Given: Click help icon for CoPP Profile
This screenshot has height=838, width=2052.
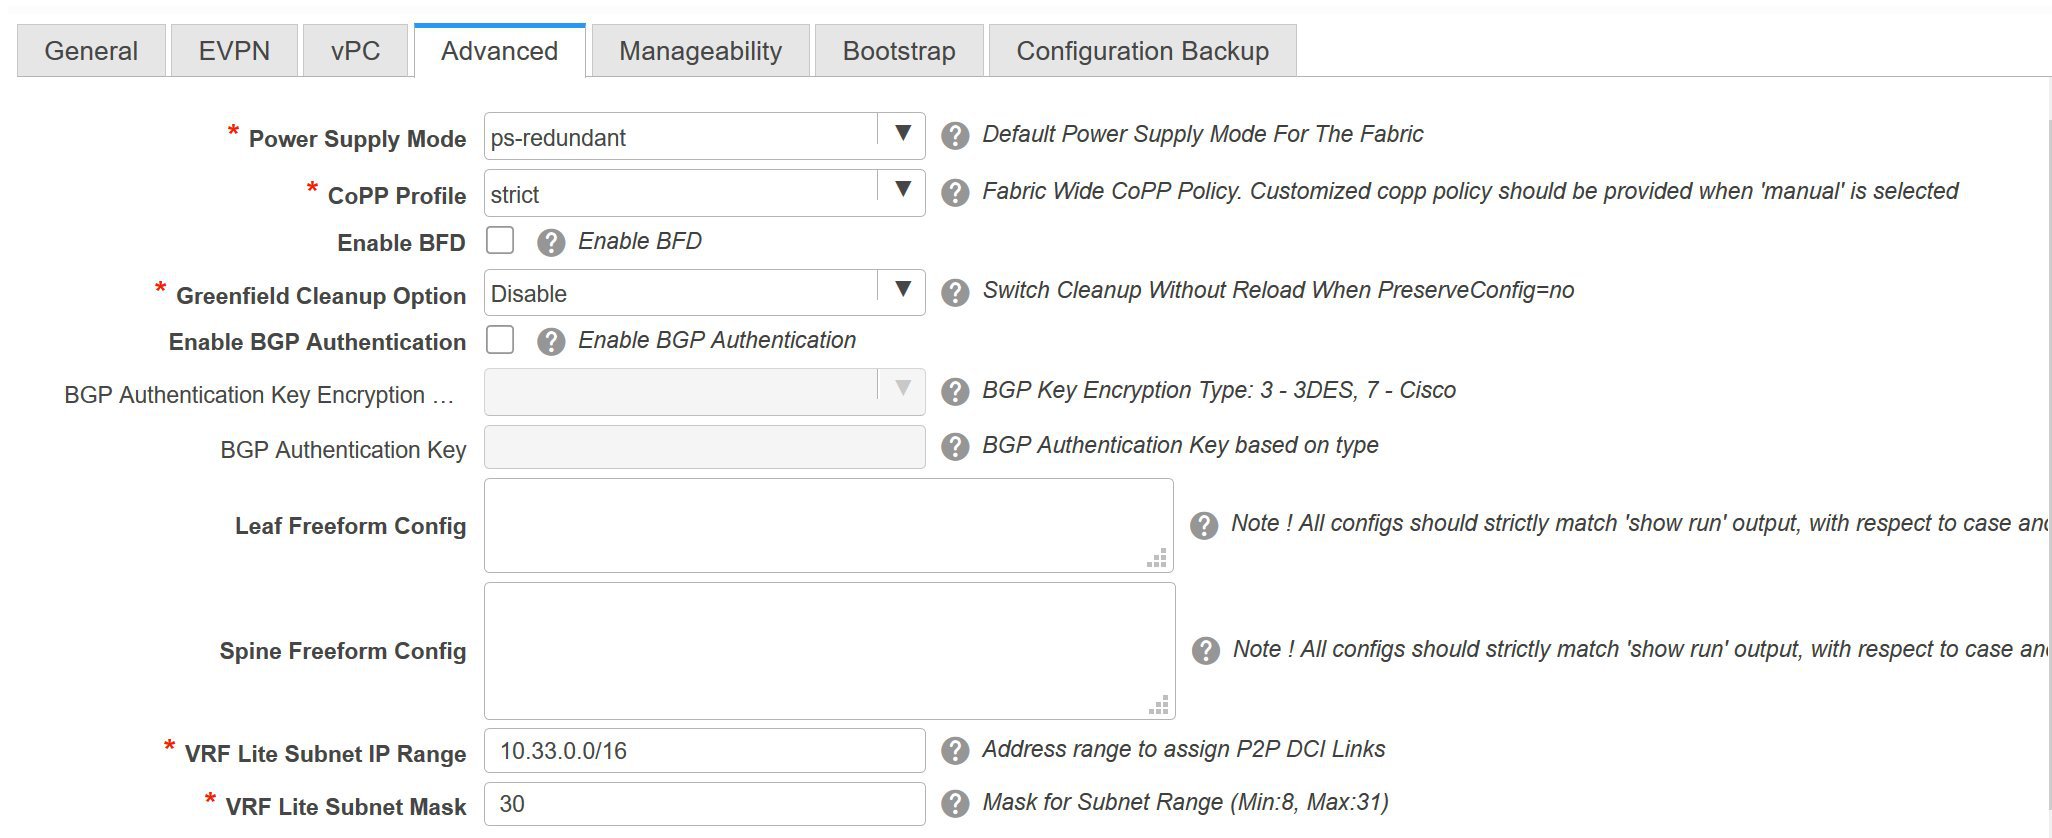Looking at the screenshot, I should pyautogui.click(x=955, y=193).
